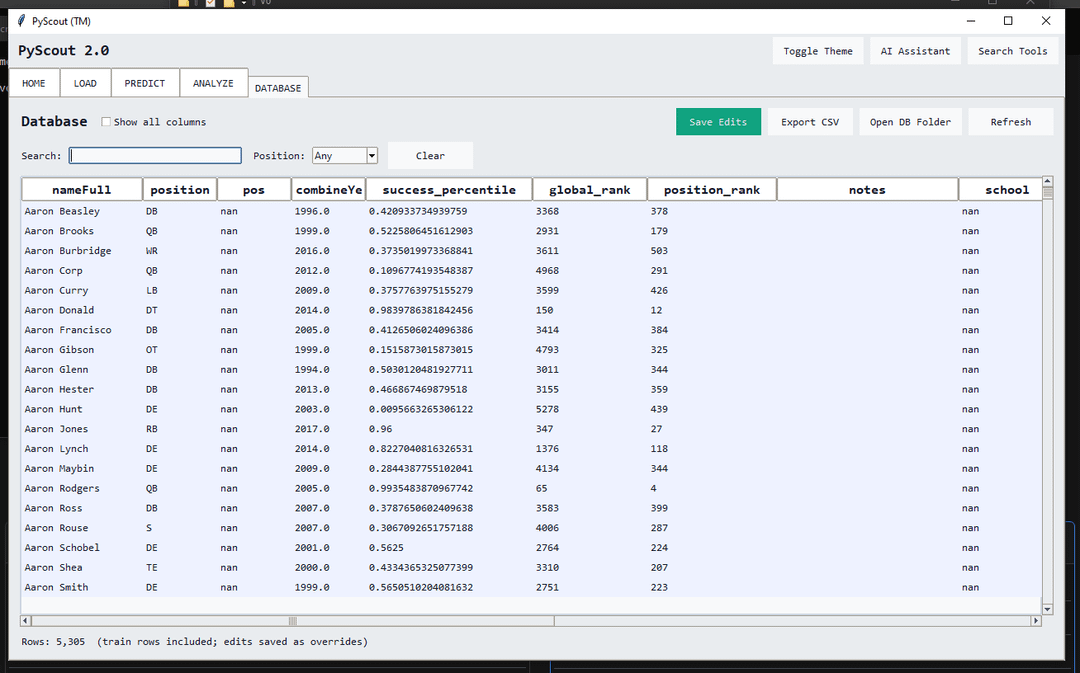Open Search Tools
Screen dimensions: 1080x673
tap(1012, 51)
